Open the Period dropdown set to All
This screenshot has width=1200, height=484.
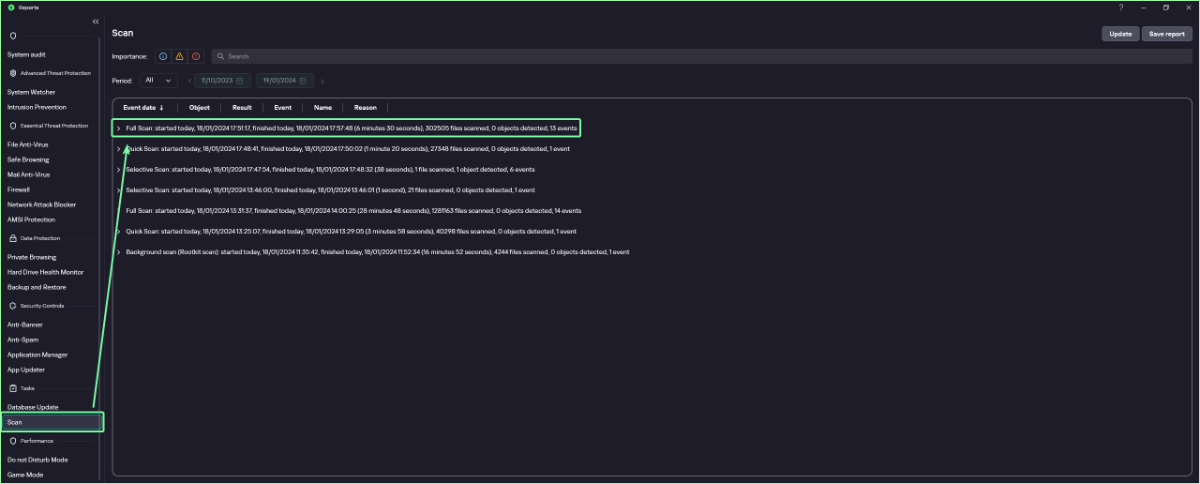point(158,81)
